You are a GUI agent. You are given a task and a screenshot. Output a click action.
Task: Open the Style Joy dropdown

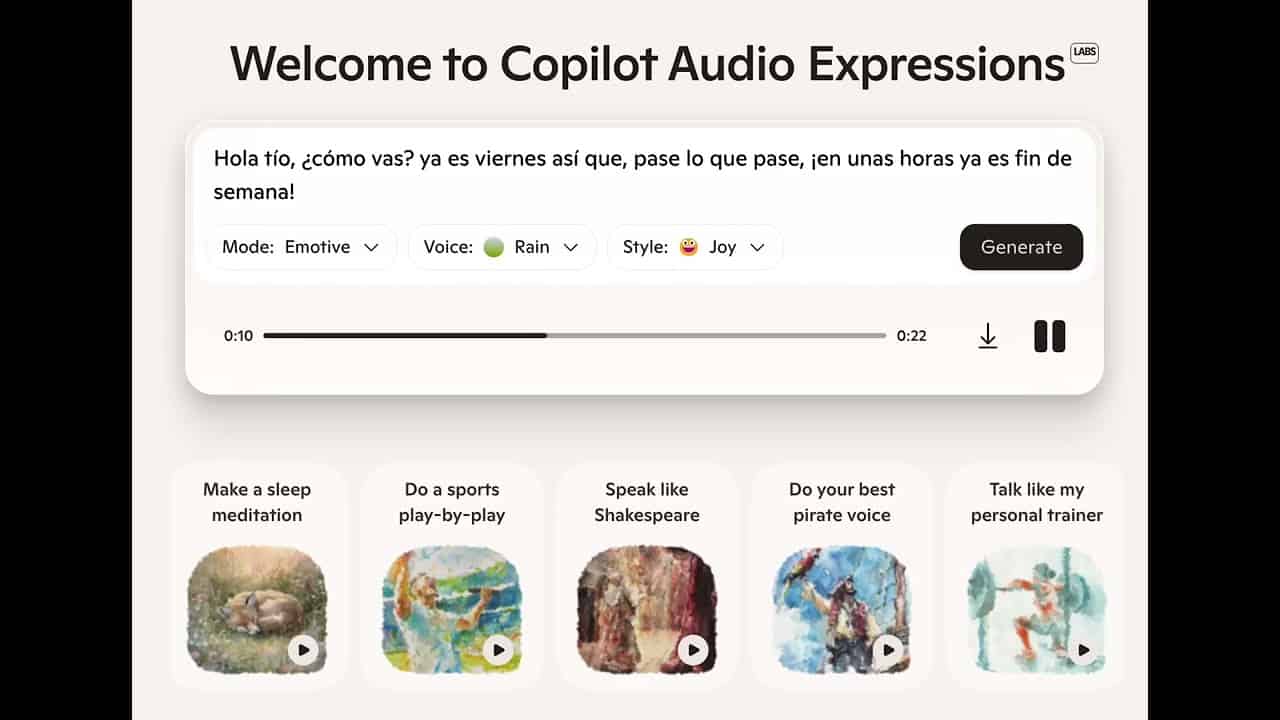(695, 247)
